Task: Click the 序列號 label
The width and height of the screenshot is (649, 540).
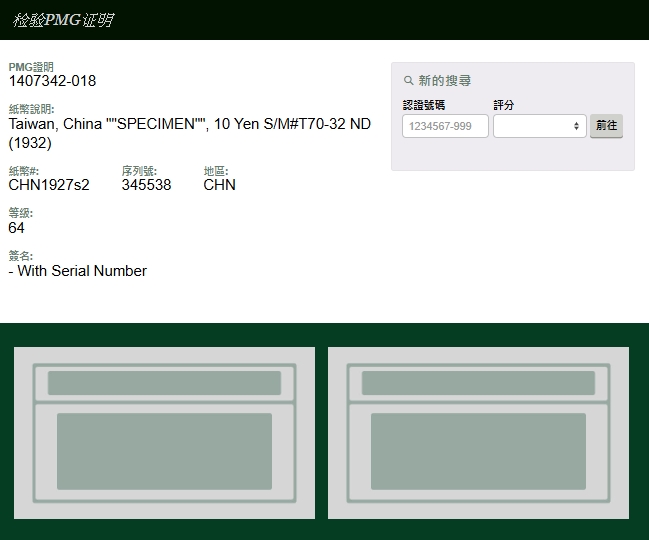Action: [139, 171]
